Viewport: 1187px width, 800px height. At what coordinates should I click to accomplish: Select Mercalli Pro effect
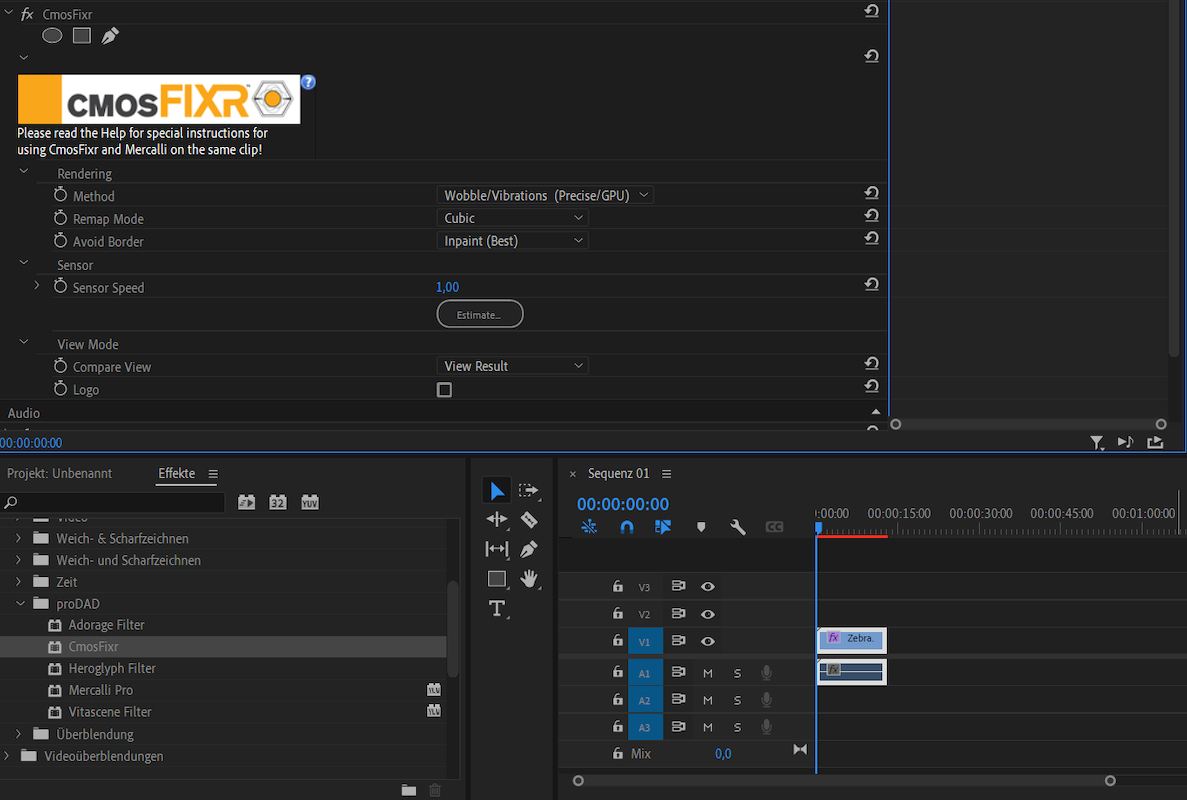point(100,690)
